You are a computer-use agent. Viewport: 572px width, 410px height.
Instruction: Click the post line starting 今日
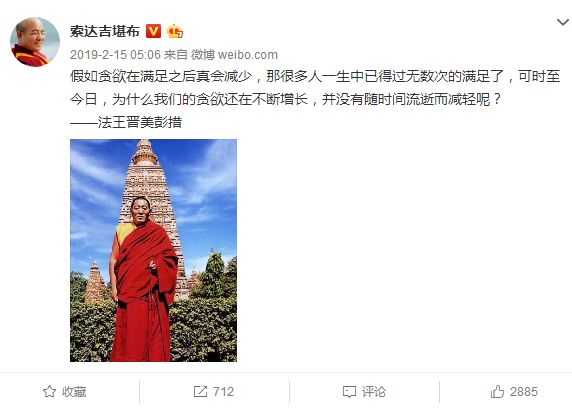coord(286,99)
